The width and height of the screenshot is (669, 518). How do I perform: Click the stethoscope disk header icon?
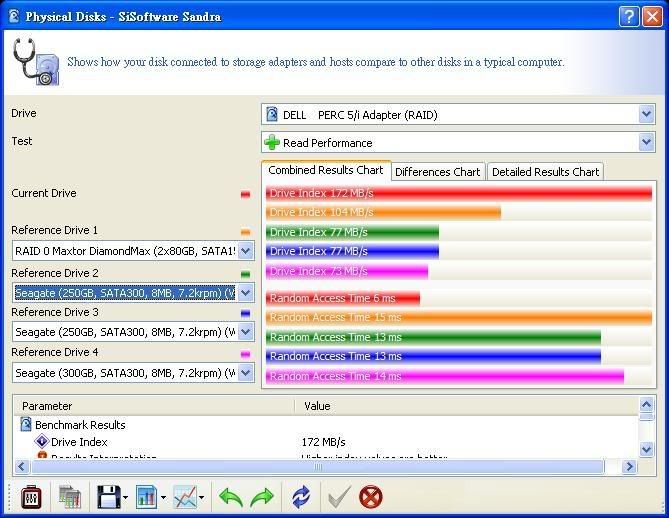click(x=36, y=62)
